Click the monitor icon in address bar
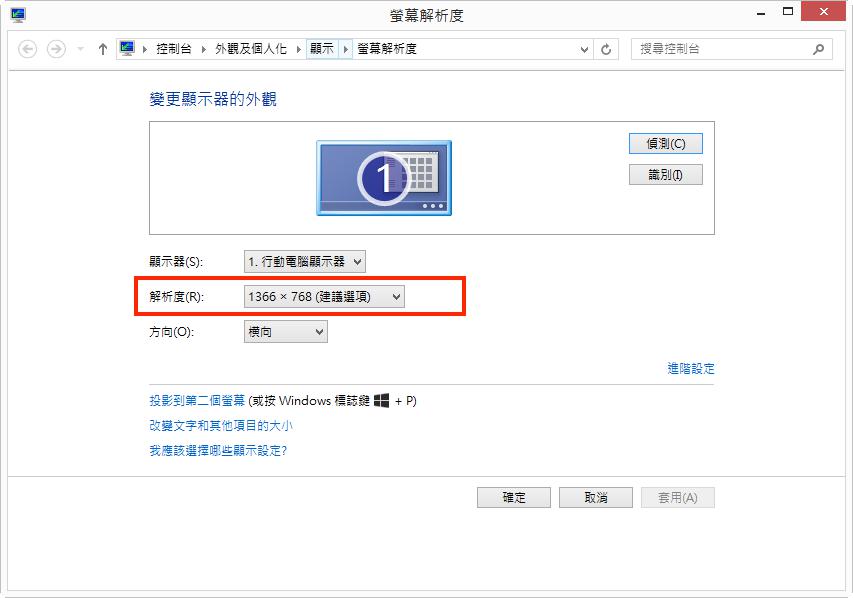The width and height of the screenshot is (853, 598). tap(127, 48)
